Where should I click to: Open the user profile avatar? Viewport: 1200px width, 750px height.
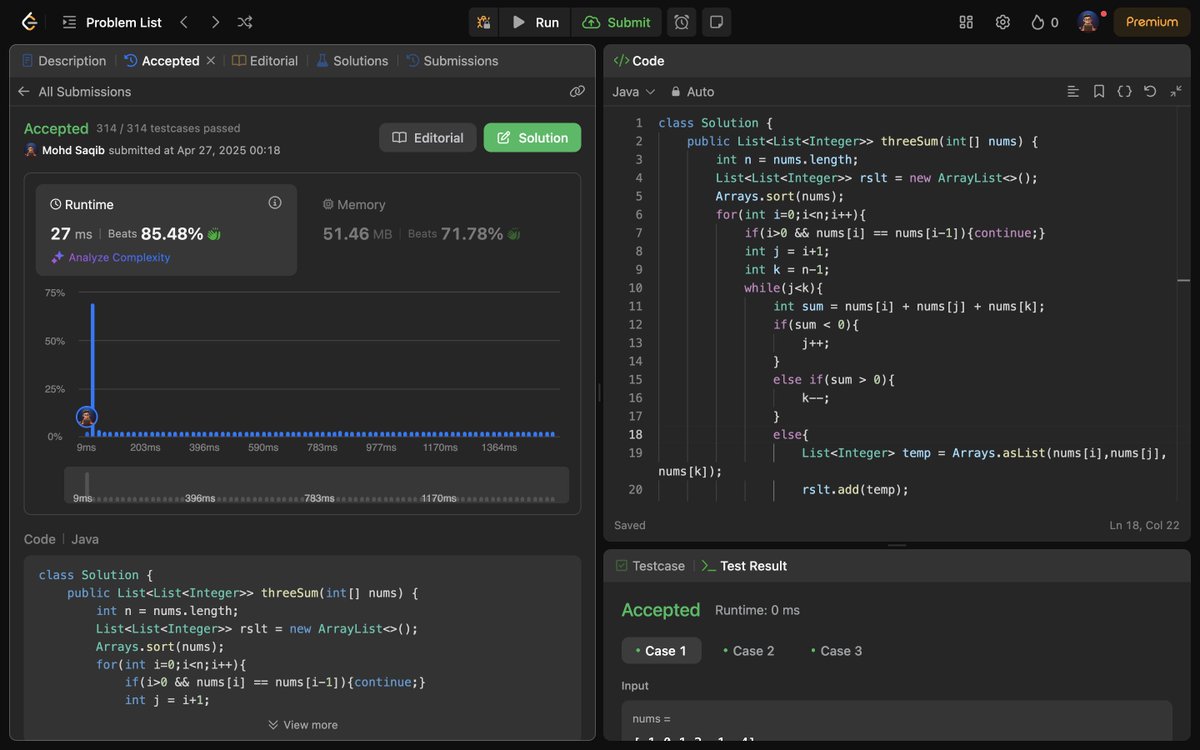1088,22
